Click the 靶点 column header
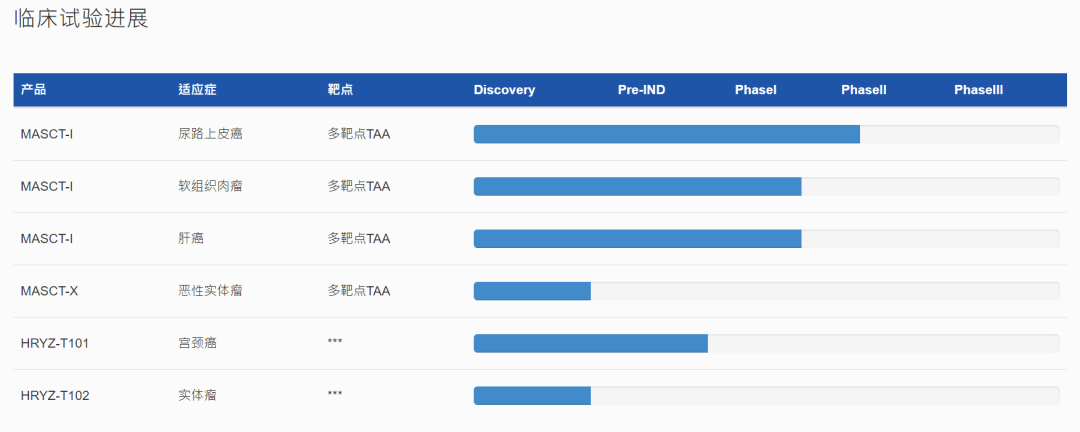The image size is (1080, 432). pos(340,90)
